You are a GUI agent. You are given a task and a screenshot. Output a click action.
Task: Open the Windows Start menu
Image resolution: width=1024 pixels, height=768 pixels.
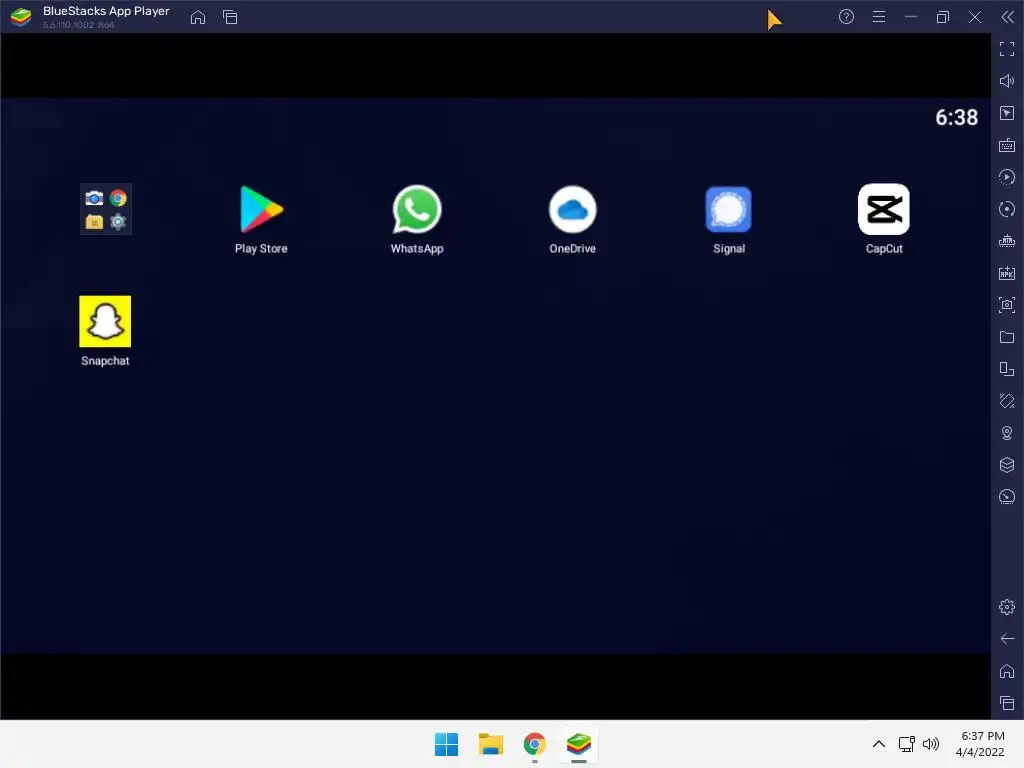[x=446, y=744]
